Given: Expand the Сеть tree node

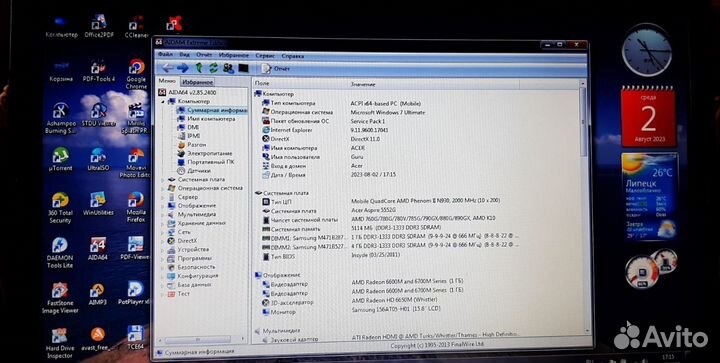Looking at the screenshot, I should [162, 232].
